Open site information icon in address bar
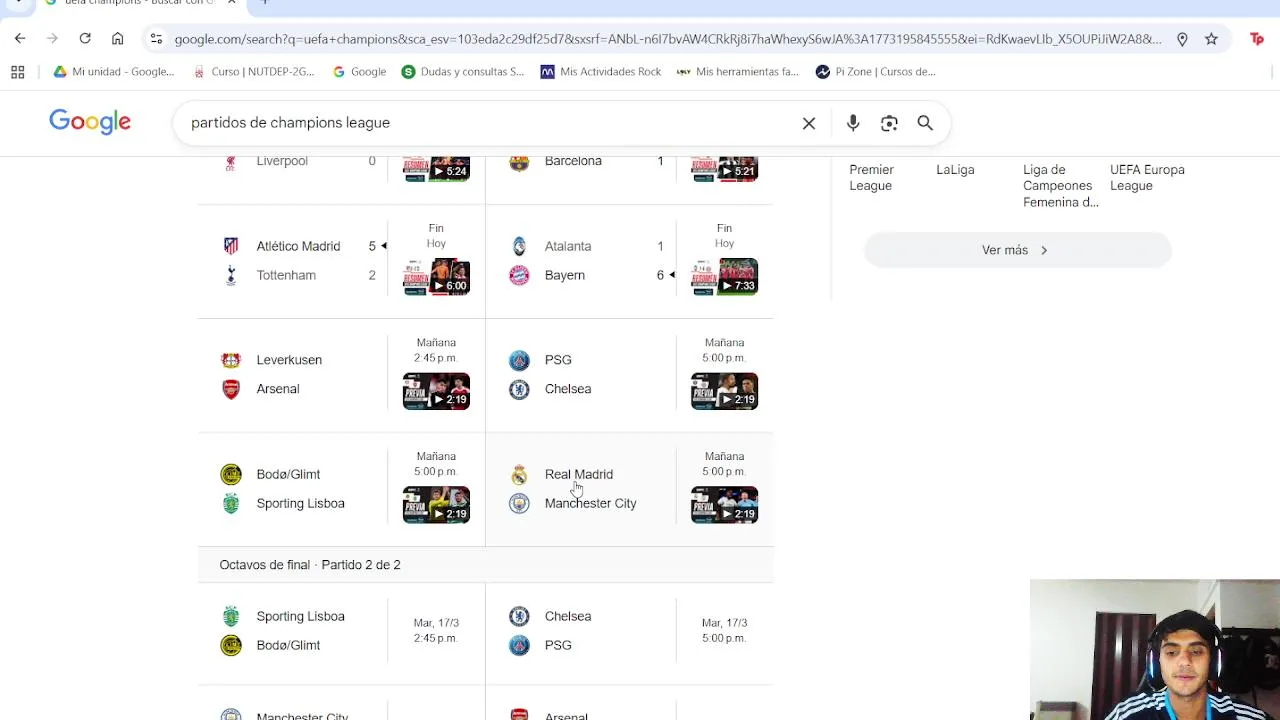Screen dimensions: 1280x720 pos(156,39)
